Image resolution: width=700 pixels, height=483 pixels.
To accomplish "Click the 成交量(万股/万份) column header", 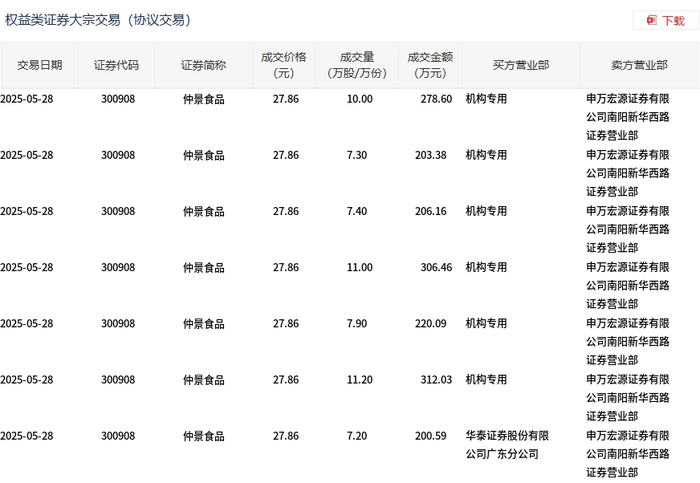I will pos(357,65).
